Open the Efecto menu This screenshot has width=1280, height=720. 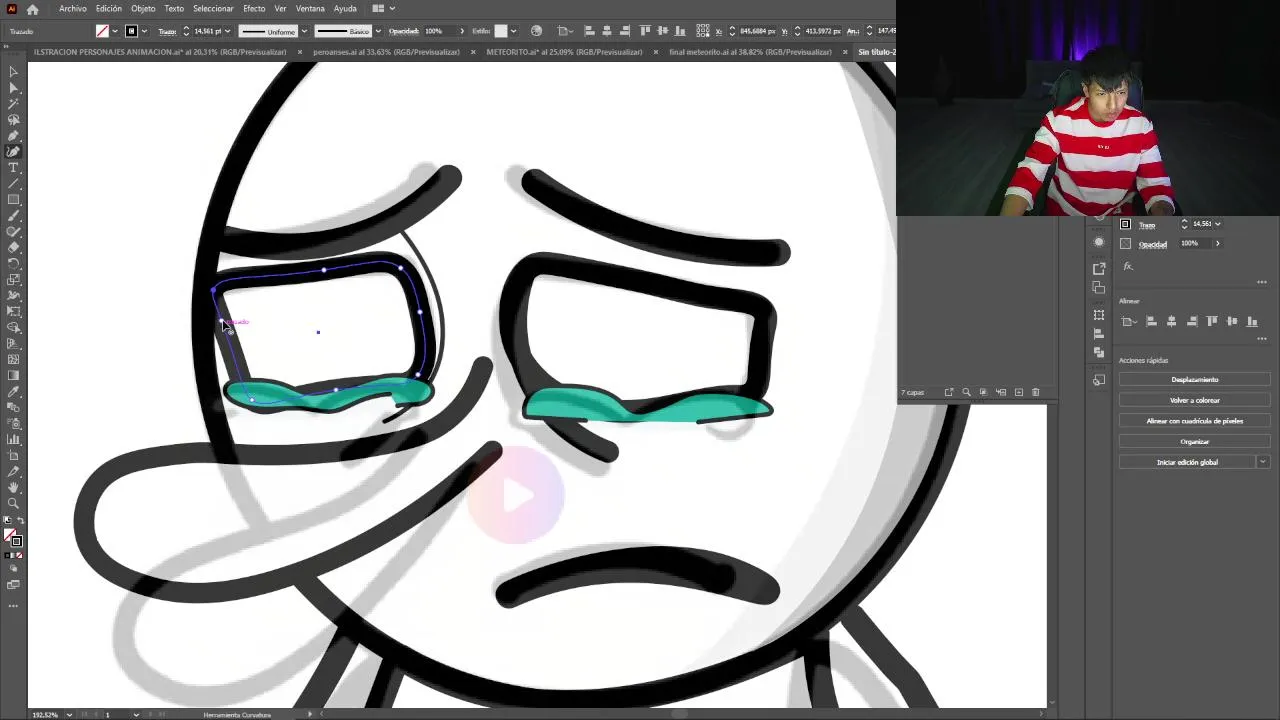[x=254, y=9]
